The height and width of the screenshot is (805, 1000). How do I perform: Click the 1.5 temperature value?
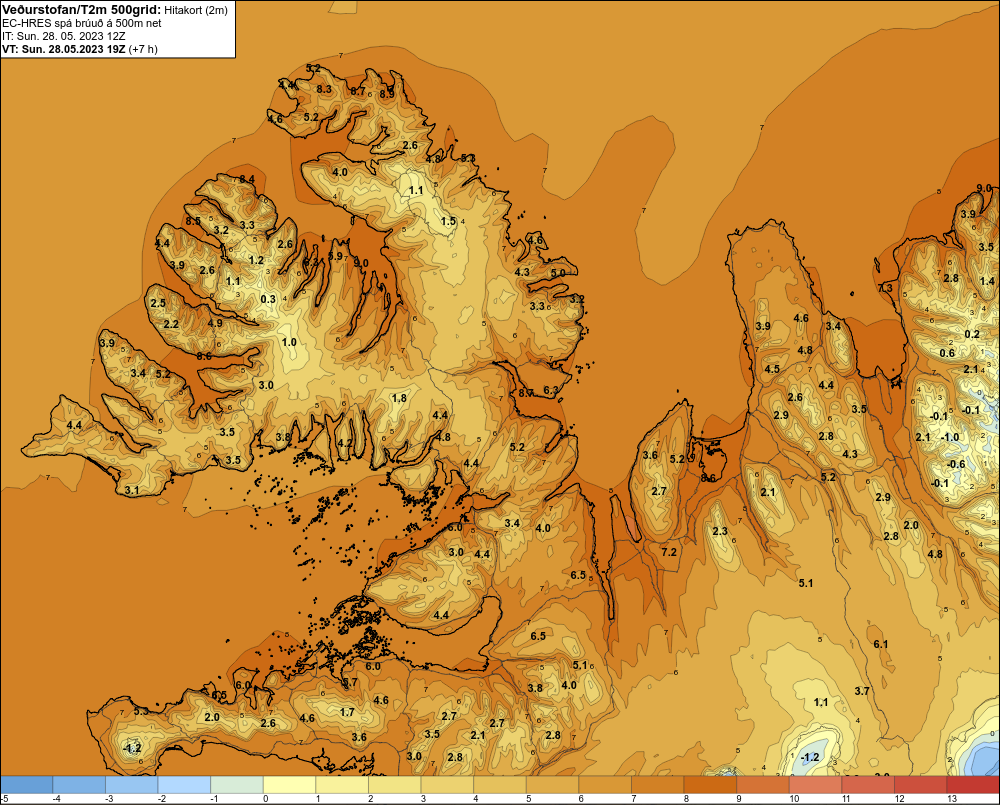coord(448,221)
